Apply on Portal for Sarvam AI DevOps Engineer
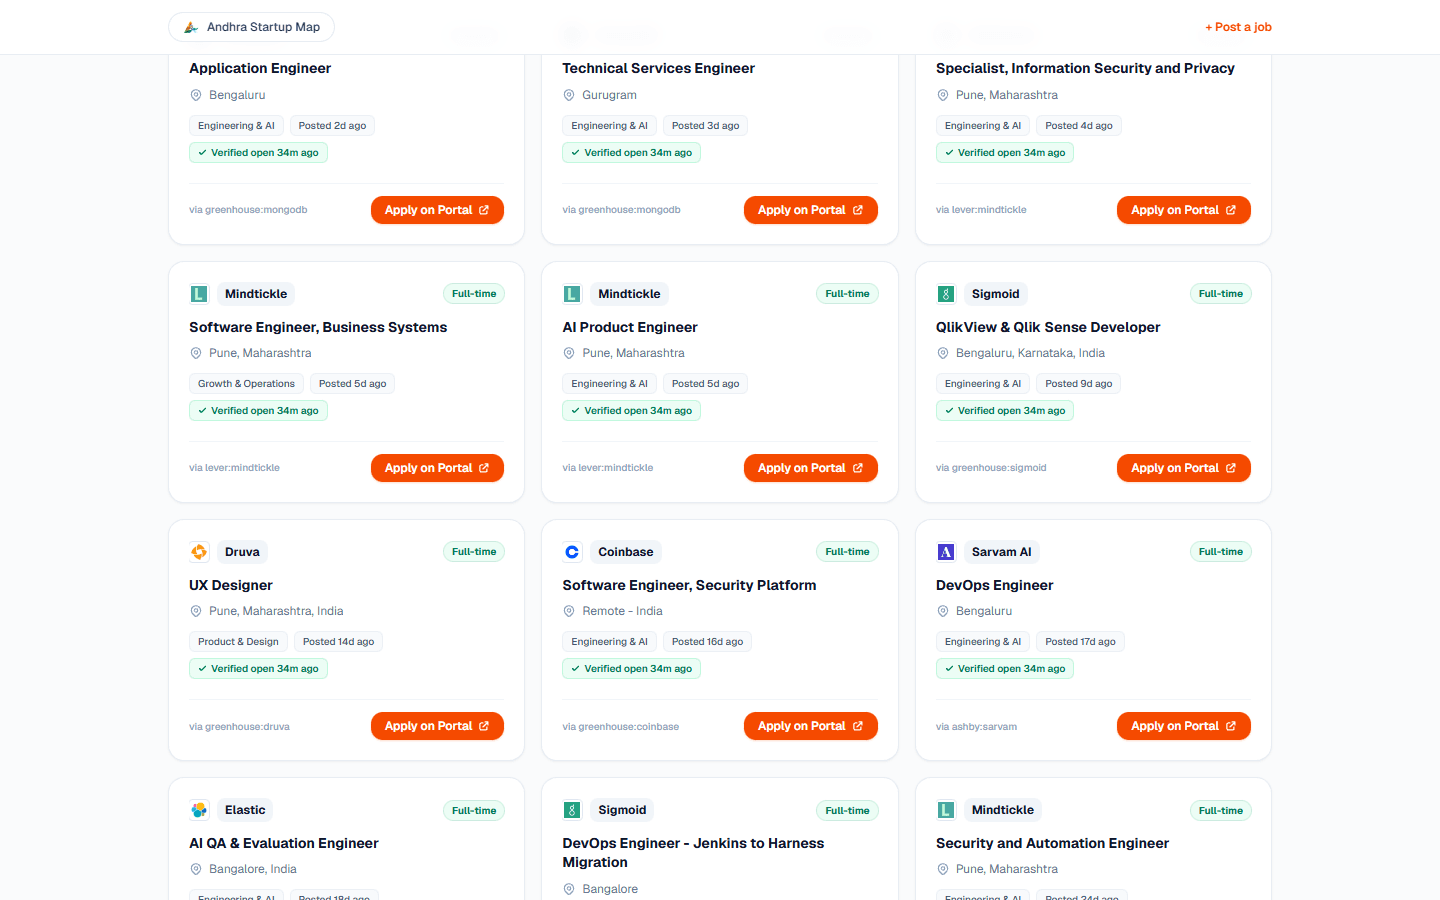The width and height of the screenshot is (1440, 900). [x=1183, y=726]
